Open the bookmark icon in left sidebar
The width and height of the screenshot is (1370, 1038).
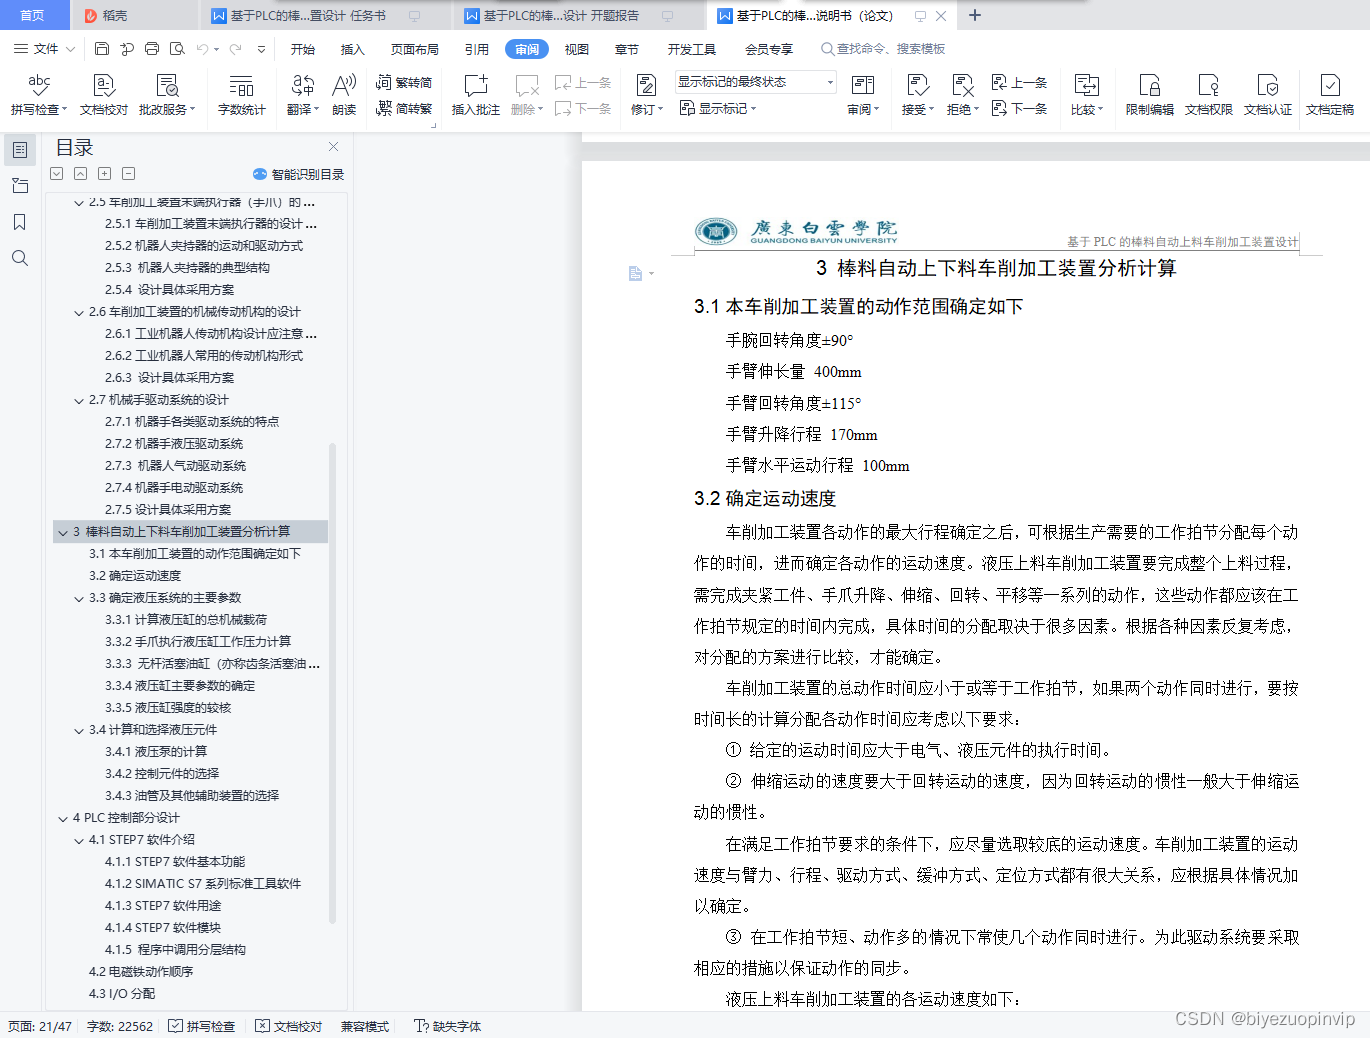pyautogui.click(x=20, y=222)
